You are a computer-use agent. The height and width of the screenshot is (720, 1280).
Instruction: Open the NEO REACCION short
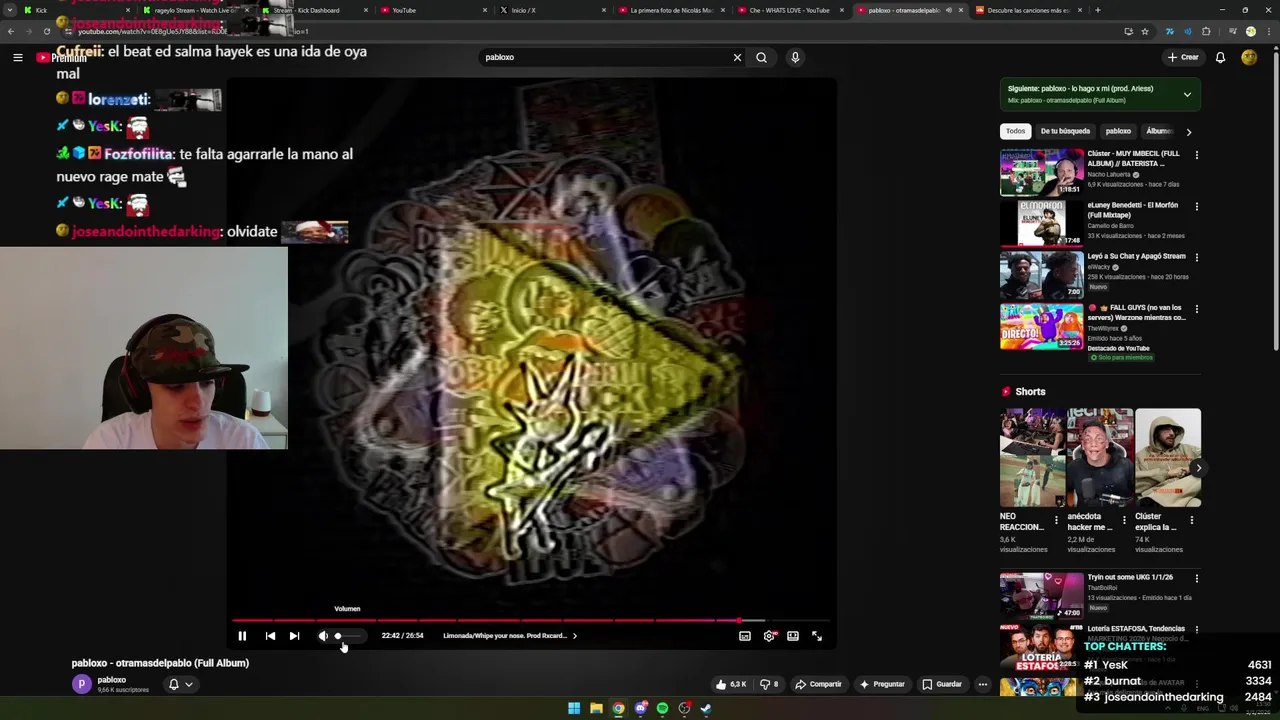pyautogui.click(x=1033, y=457)
